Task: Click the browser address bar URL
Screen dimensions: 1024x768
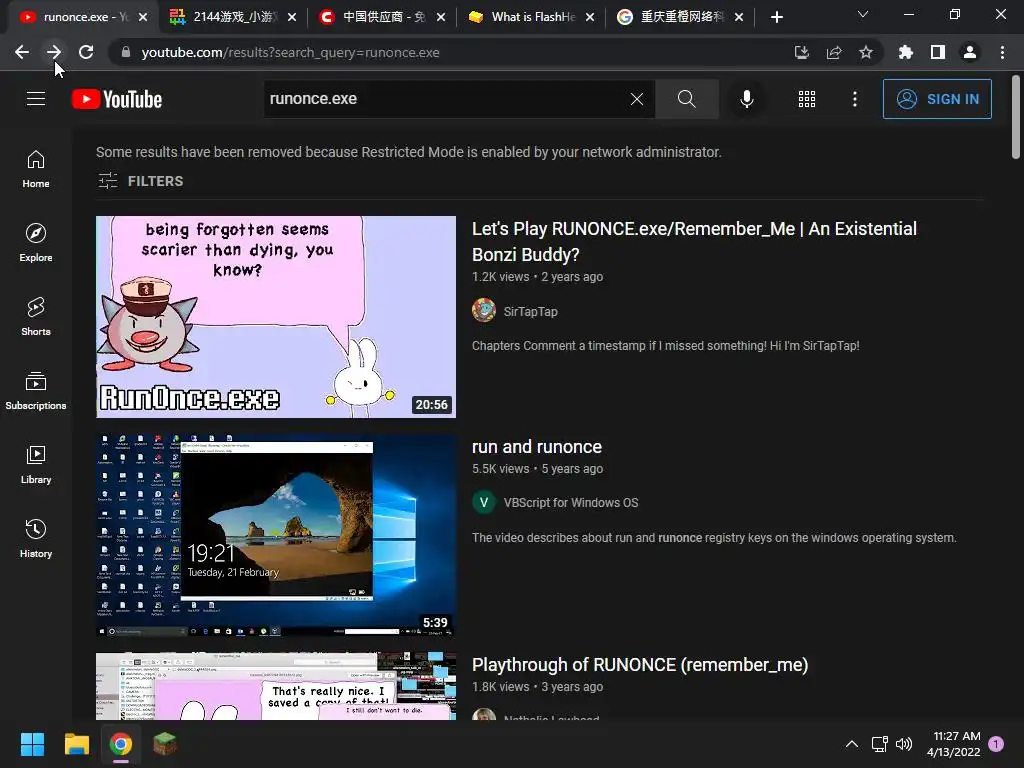Action: click(291, 52)
